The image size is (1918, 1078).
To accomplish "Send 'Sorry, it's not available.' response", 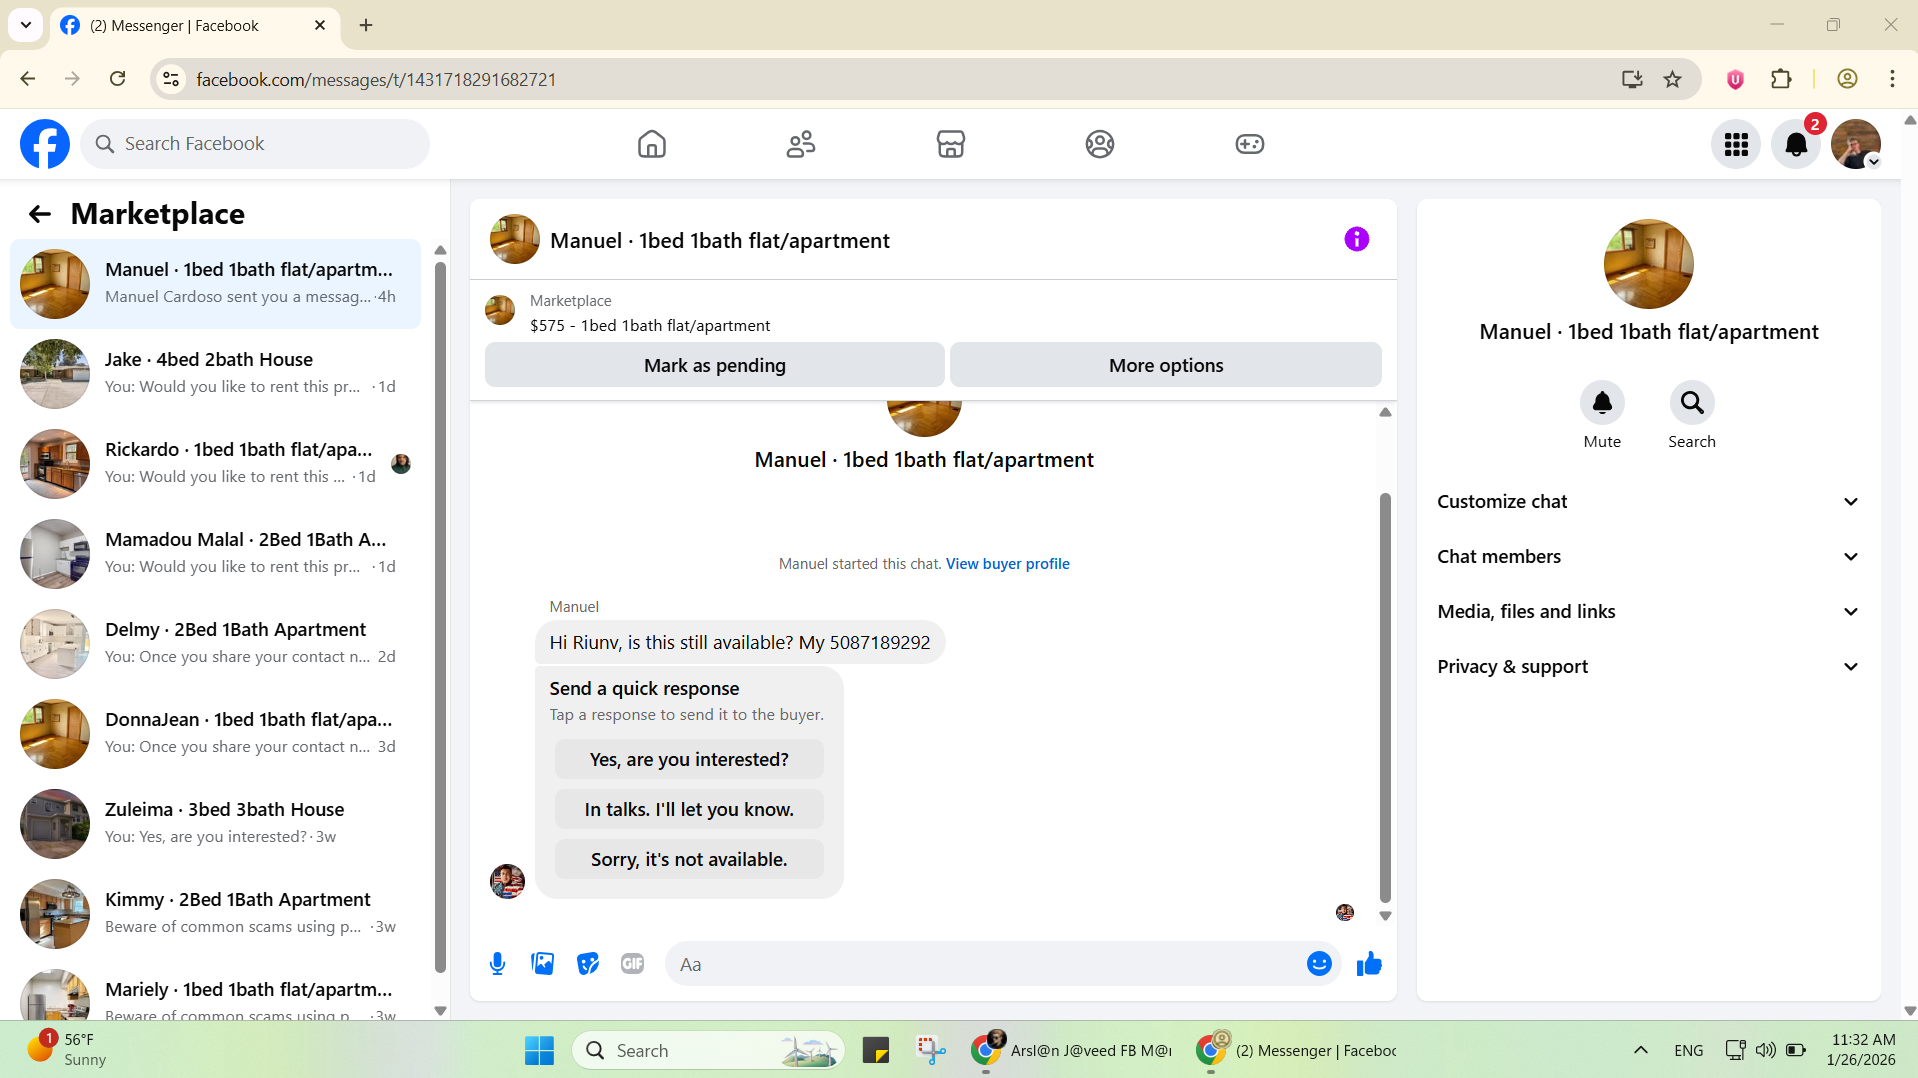I will point(689,859).
